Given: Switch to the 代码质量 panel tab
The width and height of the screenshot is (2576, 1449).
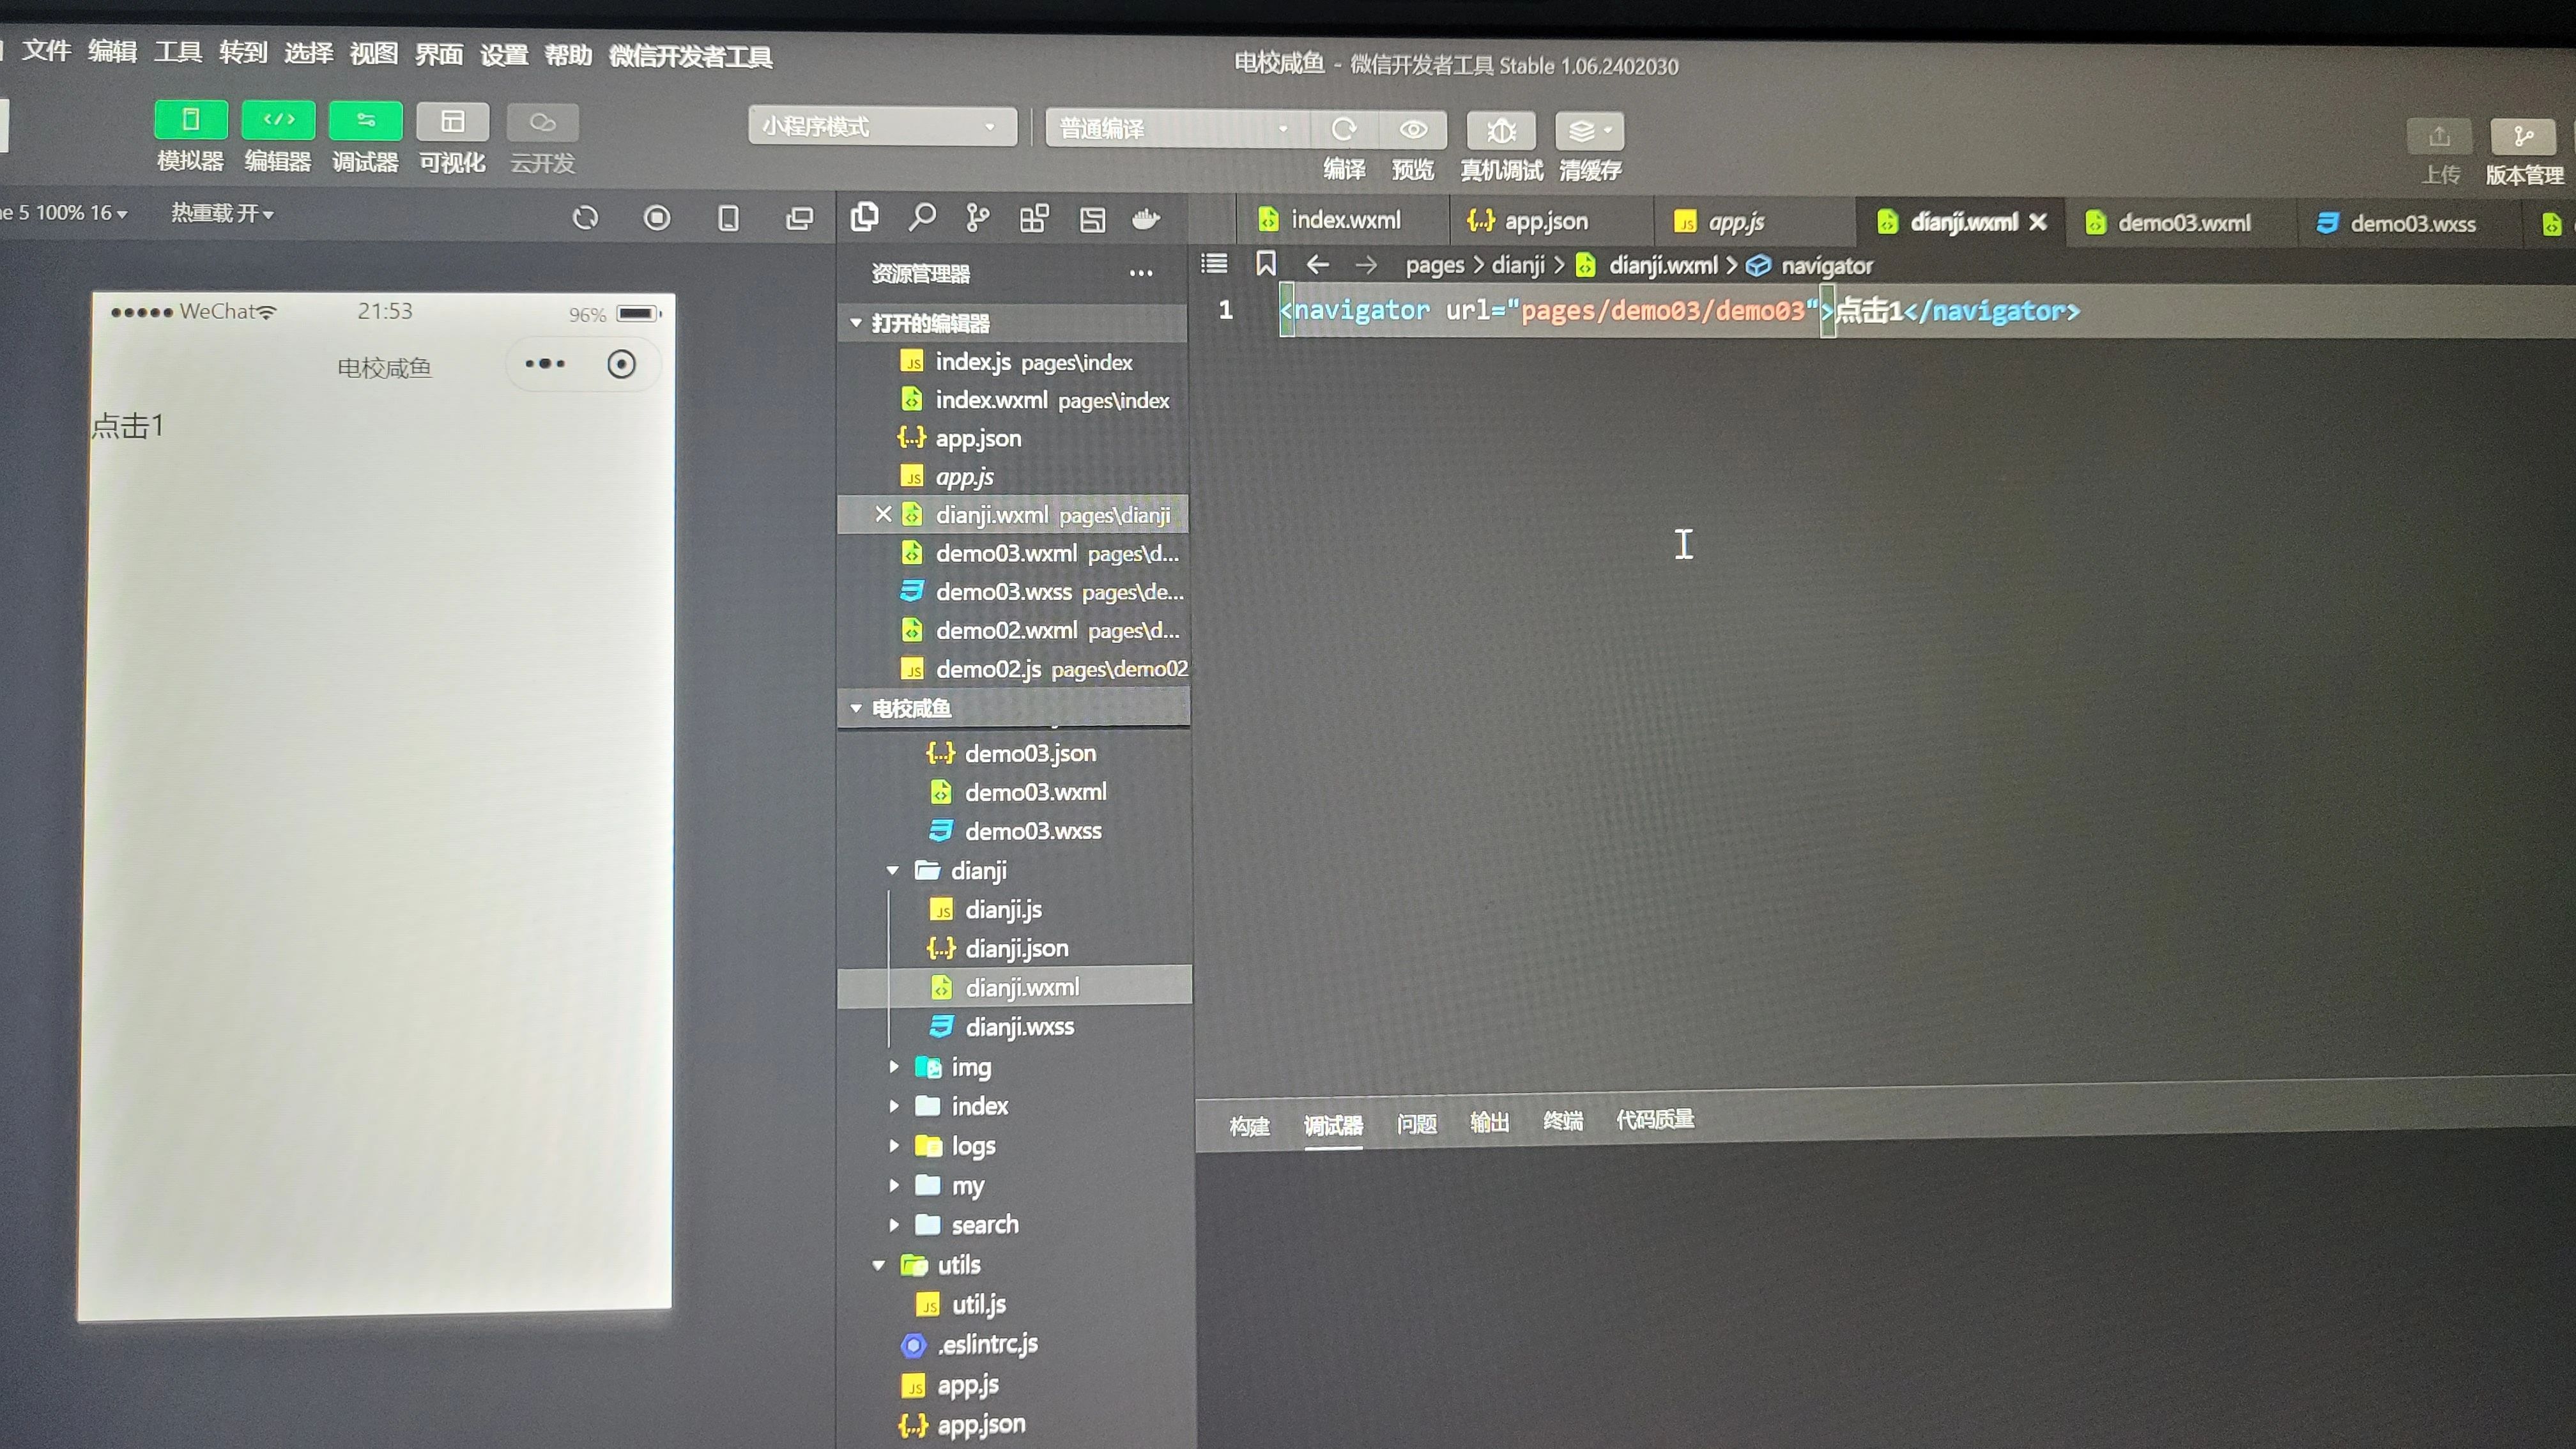Looking at the screenshot, I should coord(1655,1119).
